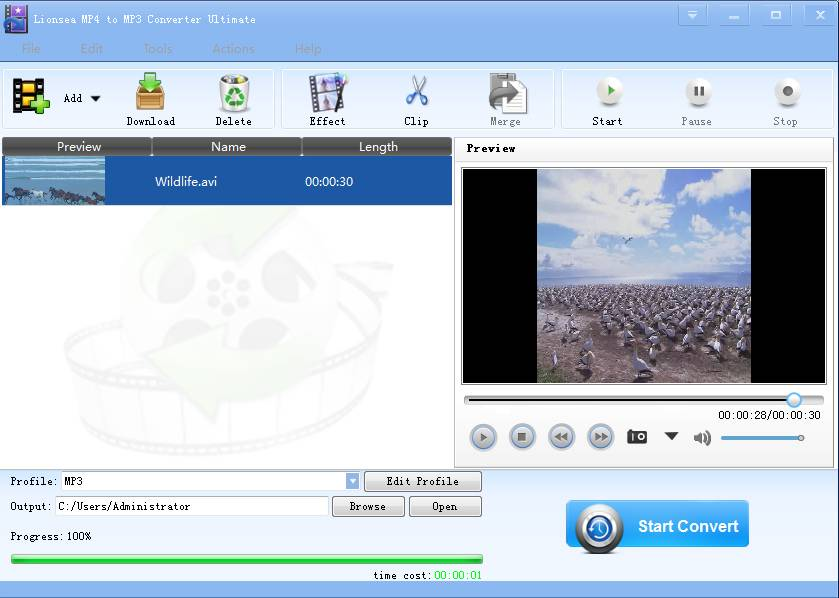The height and width of the screenshot is (598, 839).
Task: Click the preview seek bar handle
Action: click(794, 400)
